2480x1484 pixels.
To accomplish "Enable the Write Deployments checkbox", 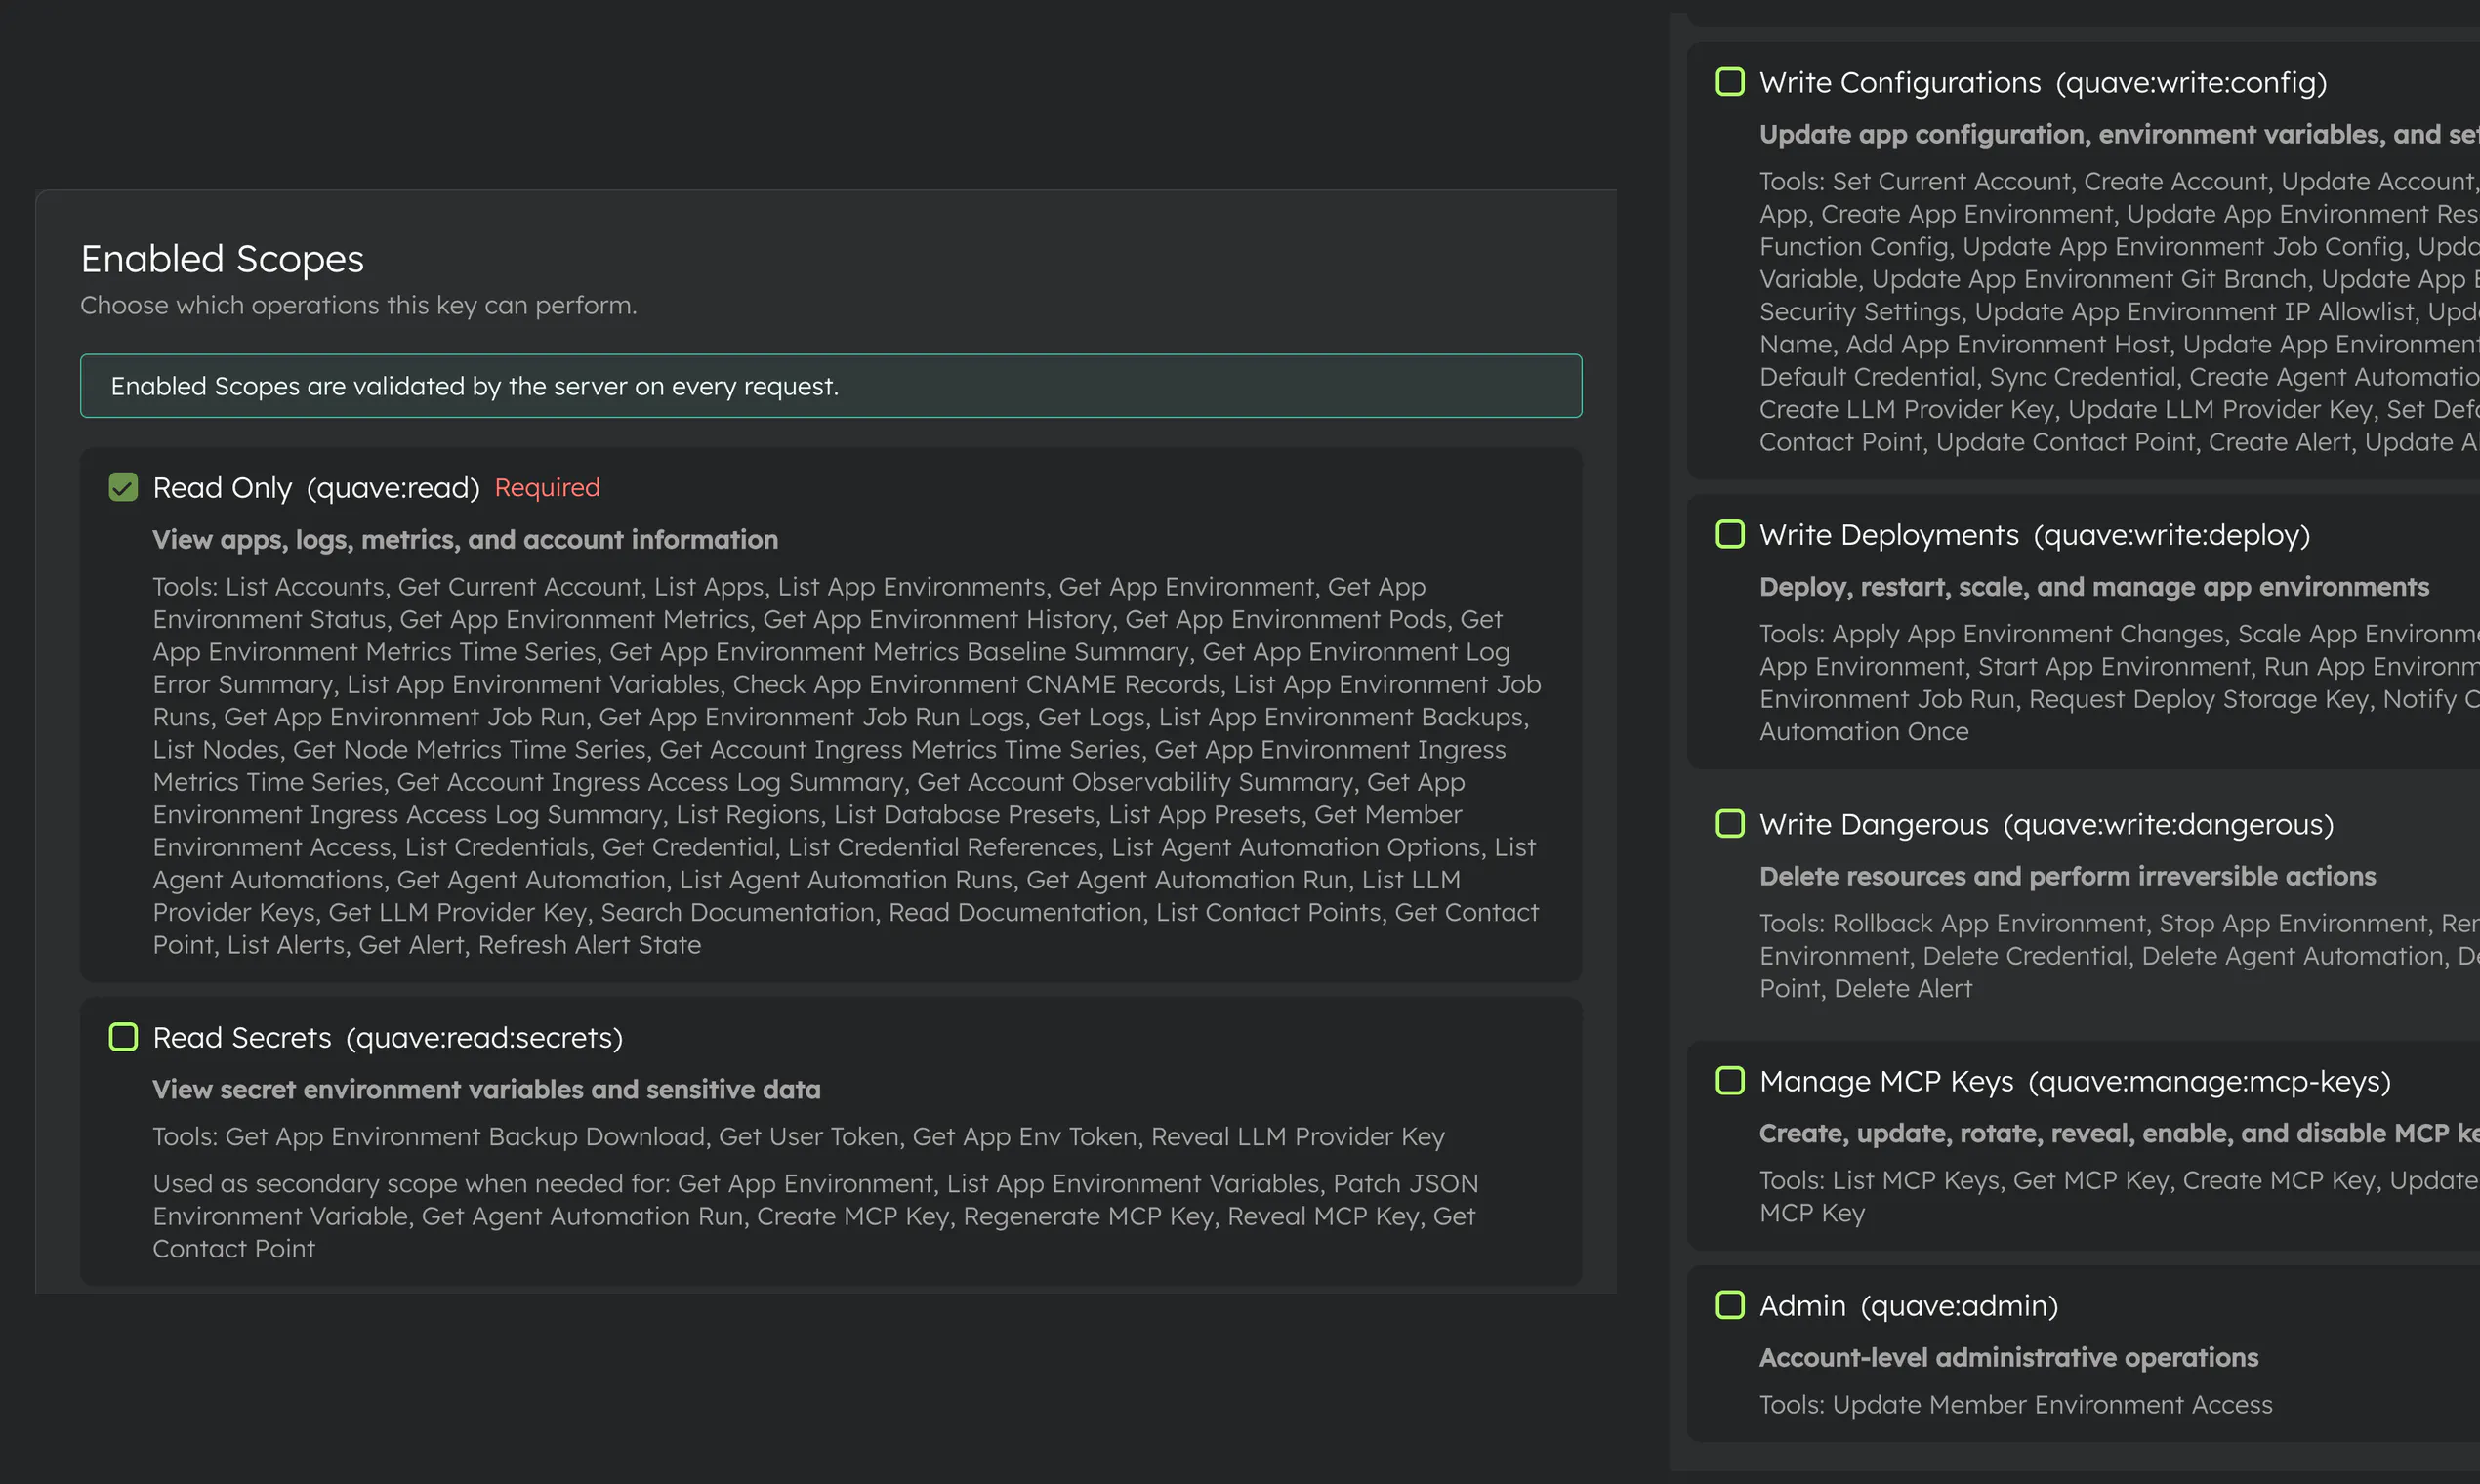I will [1730, 534].
